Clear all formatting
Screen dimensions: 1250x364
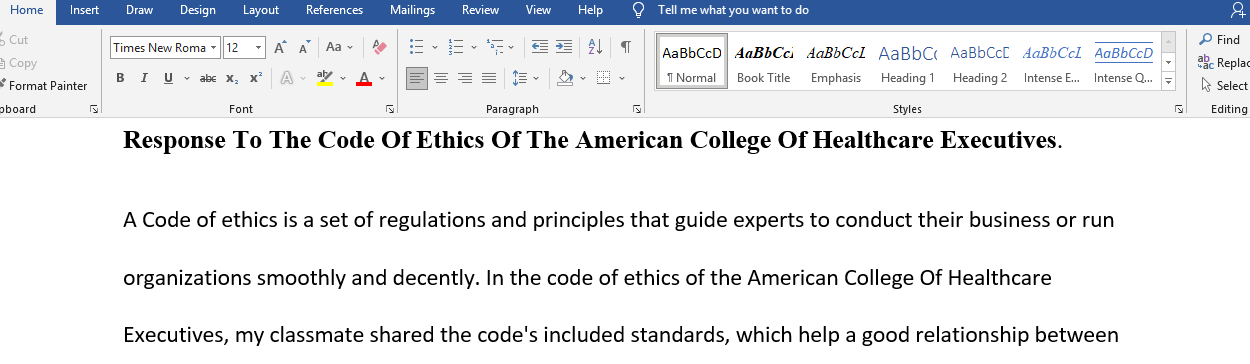pos(379,47)
